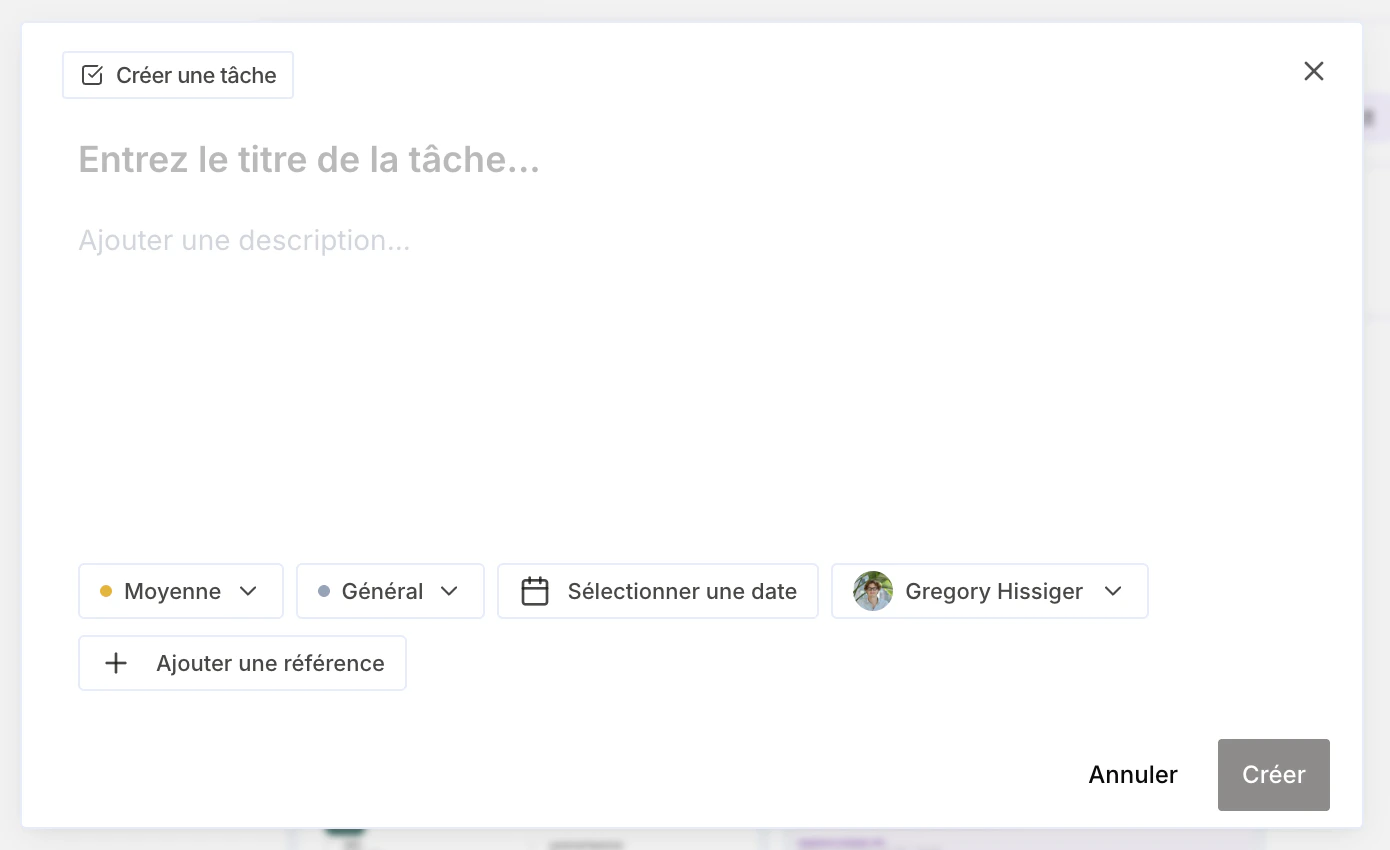Open the Gregory Hissiger assignee dropdown

coord(990,591)
